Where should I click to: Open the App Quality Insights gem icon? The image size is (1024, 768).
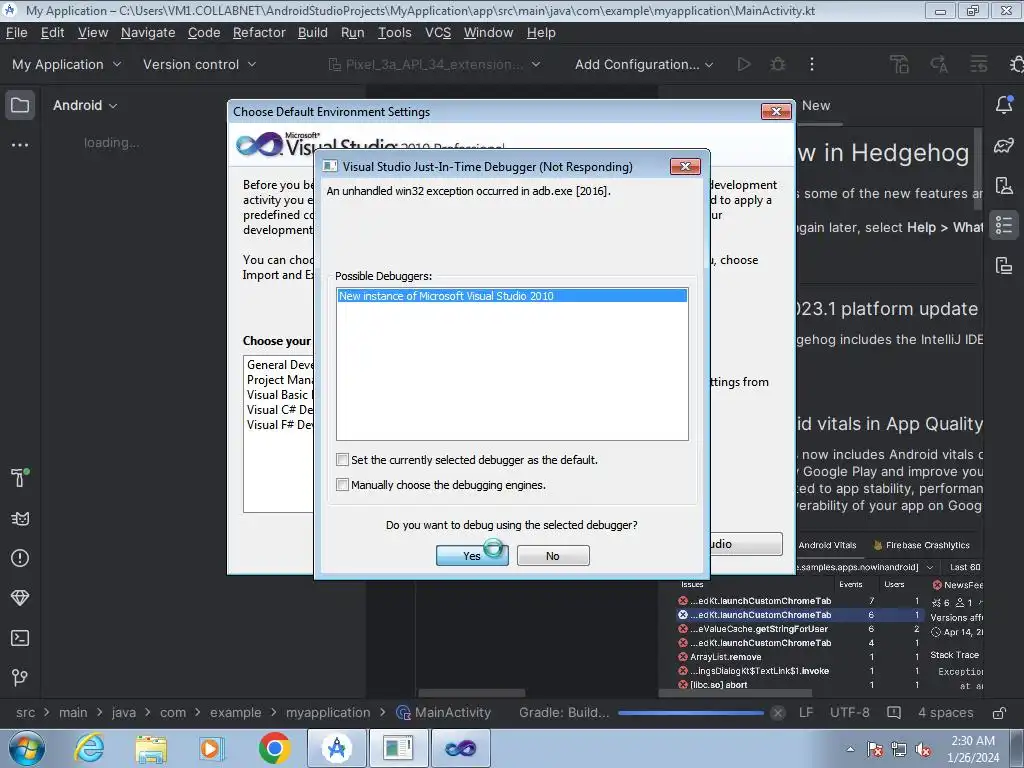20,598
